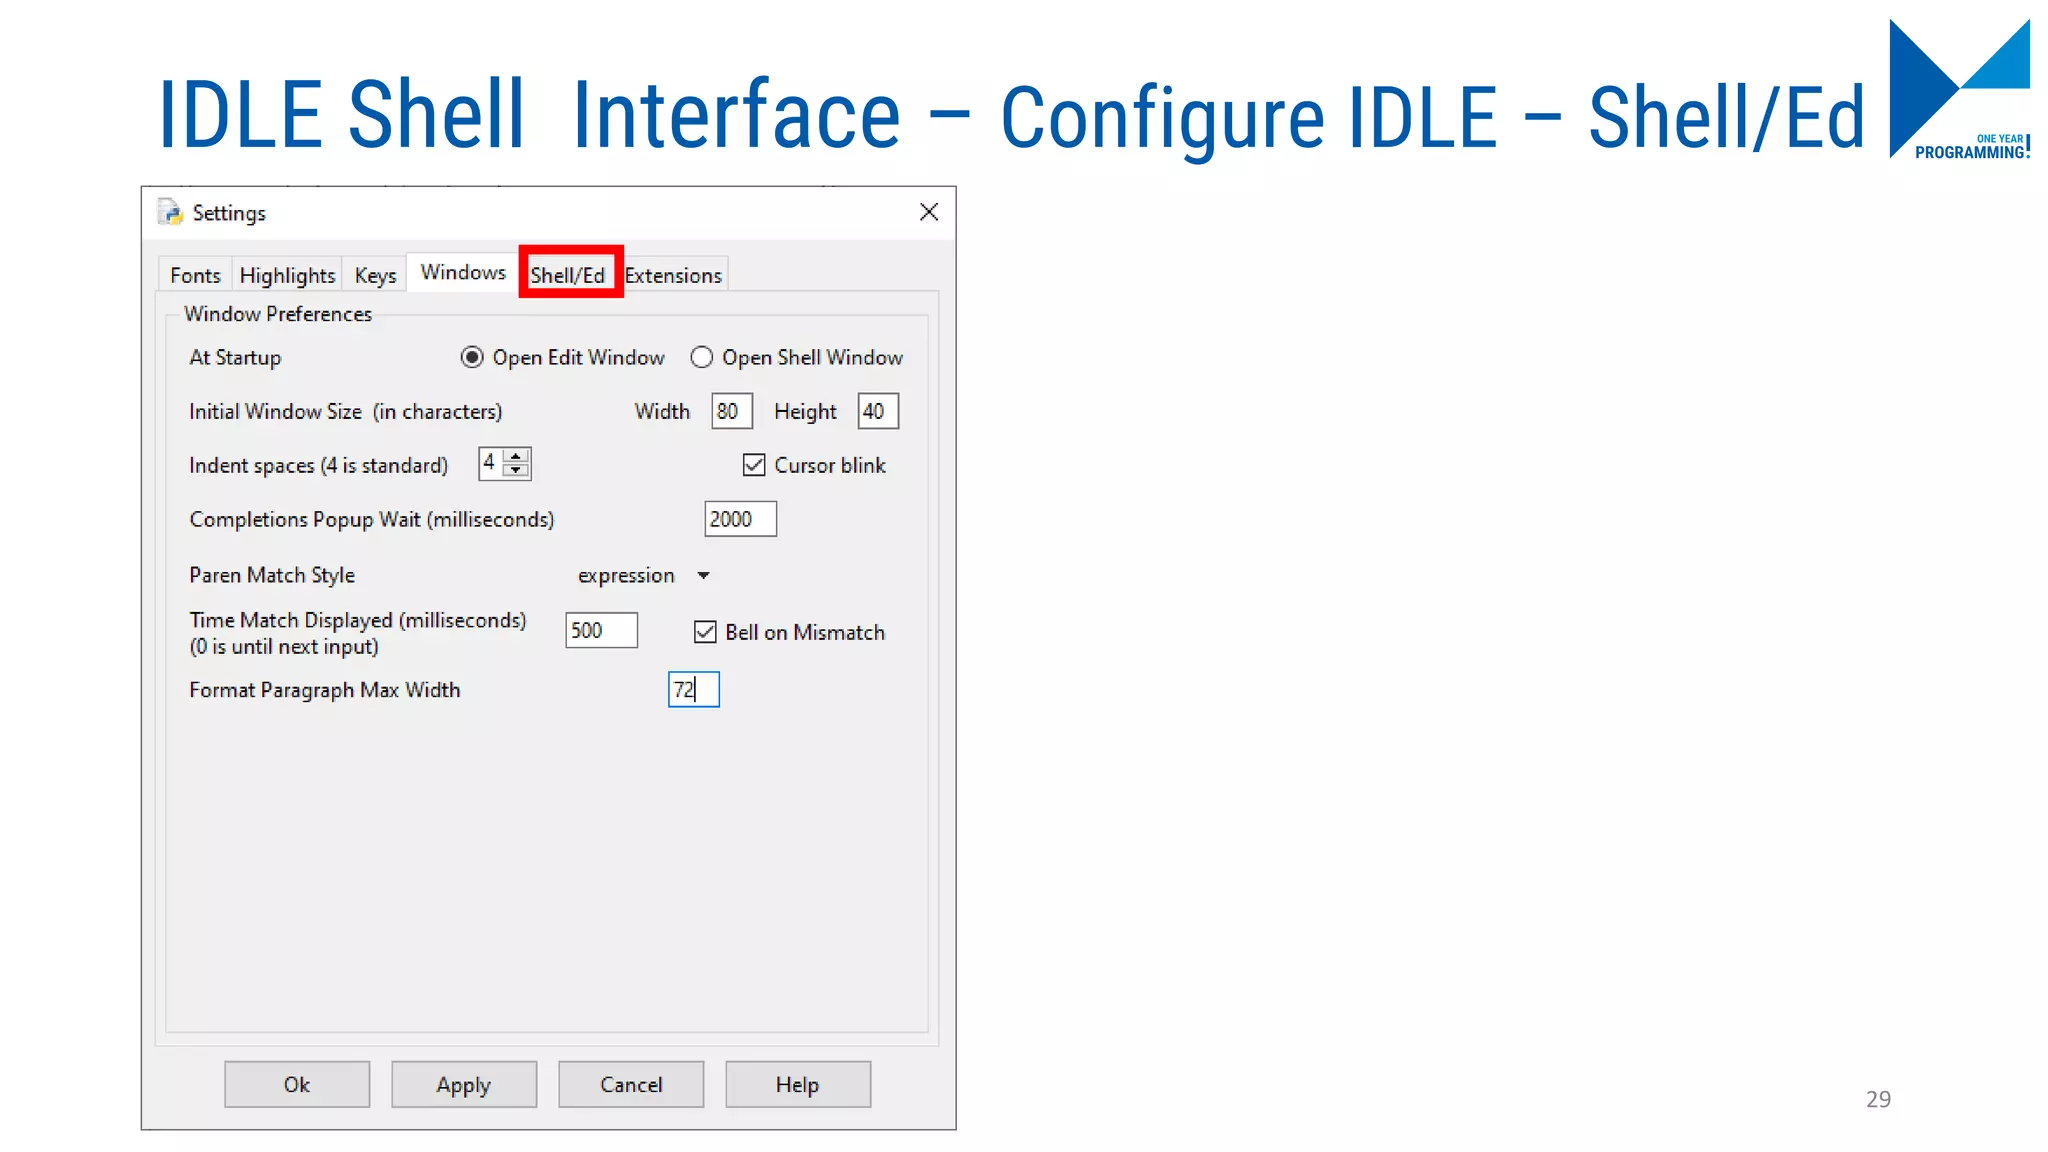Viewport: 2048px width, 1152px height.
Task: Toggle the Cursor blink checkbox
Action: 754,465
